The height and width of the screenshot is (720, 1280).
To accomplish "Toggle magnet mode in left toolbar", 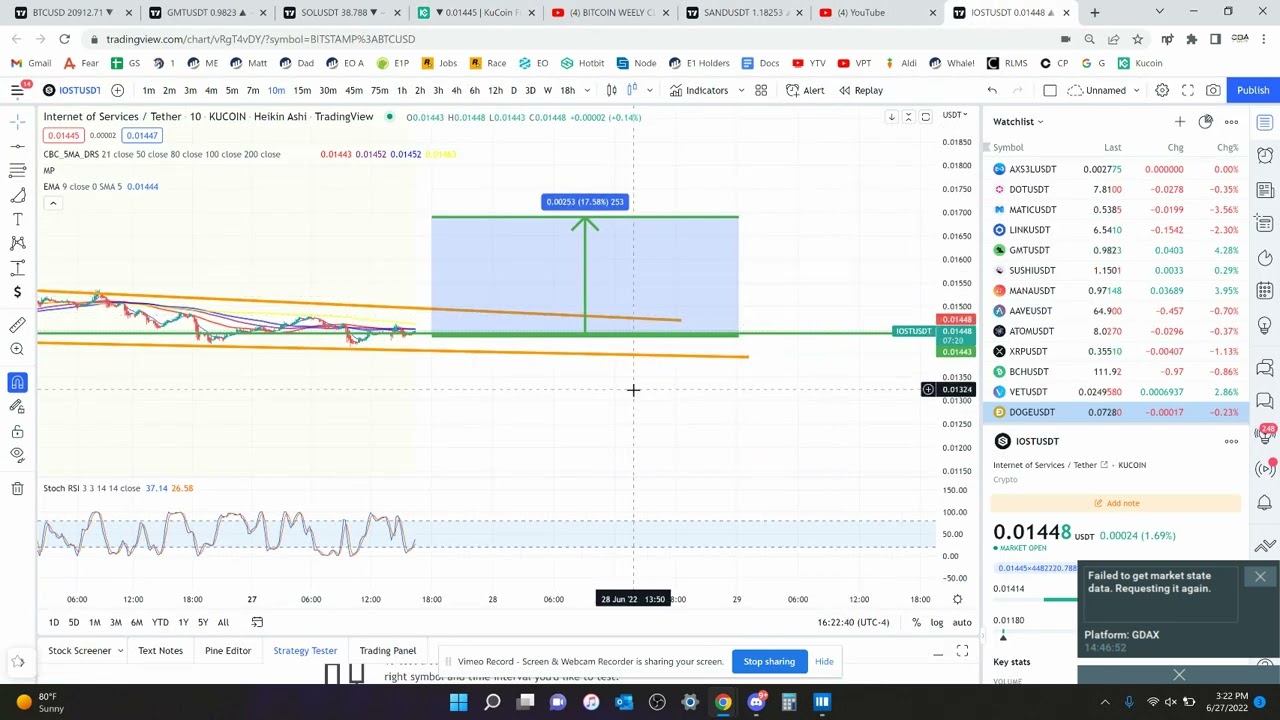I will point(17,382).
